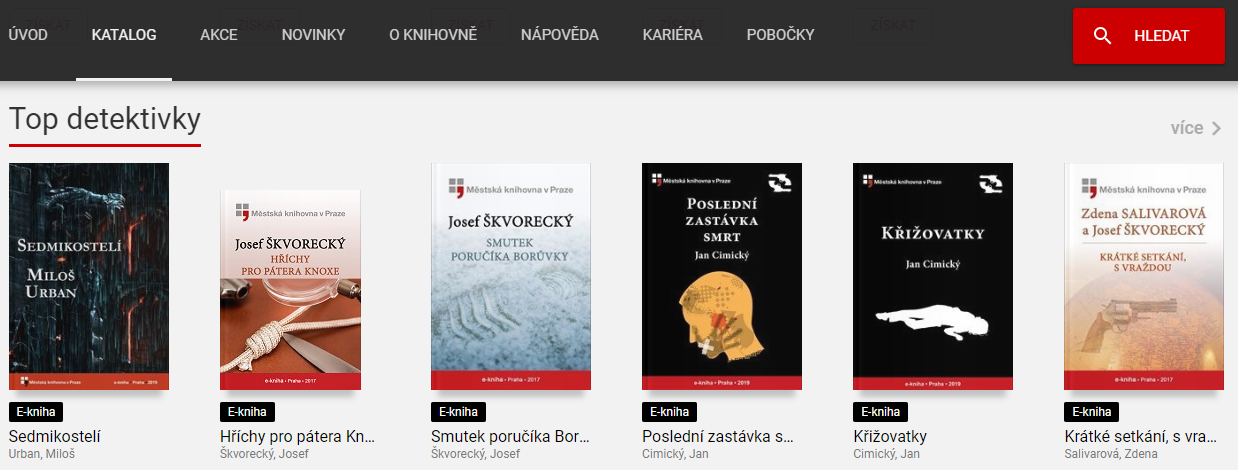This screenshot has width=1238, height=470.
Task: Open the AKCE menu item
Action: click(x=219, y=35)
